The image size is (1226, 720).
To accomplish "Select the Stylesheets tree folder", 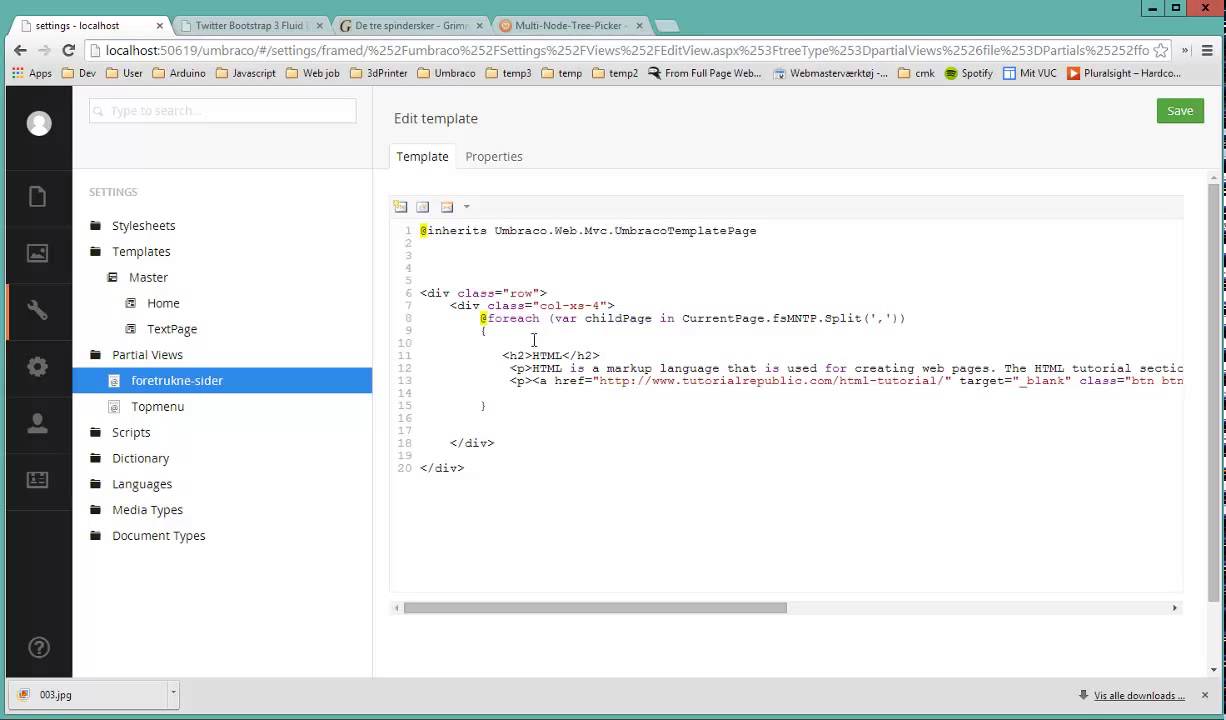I will pos(143,226).
